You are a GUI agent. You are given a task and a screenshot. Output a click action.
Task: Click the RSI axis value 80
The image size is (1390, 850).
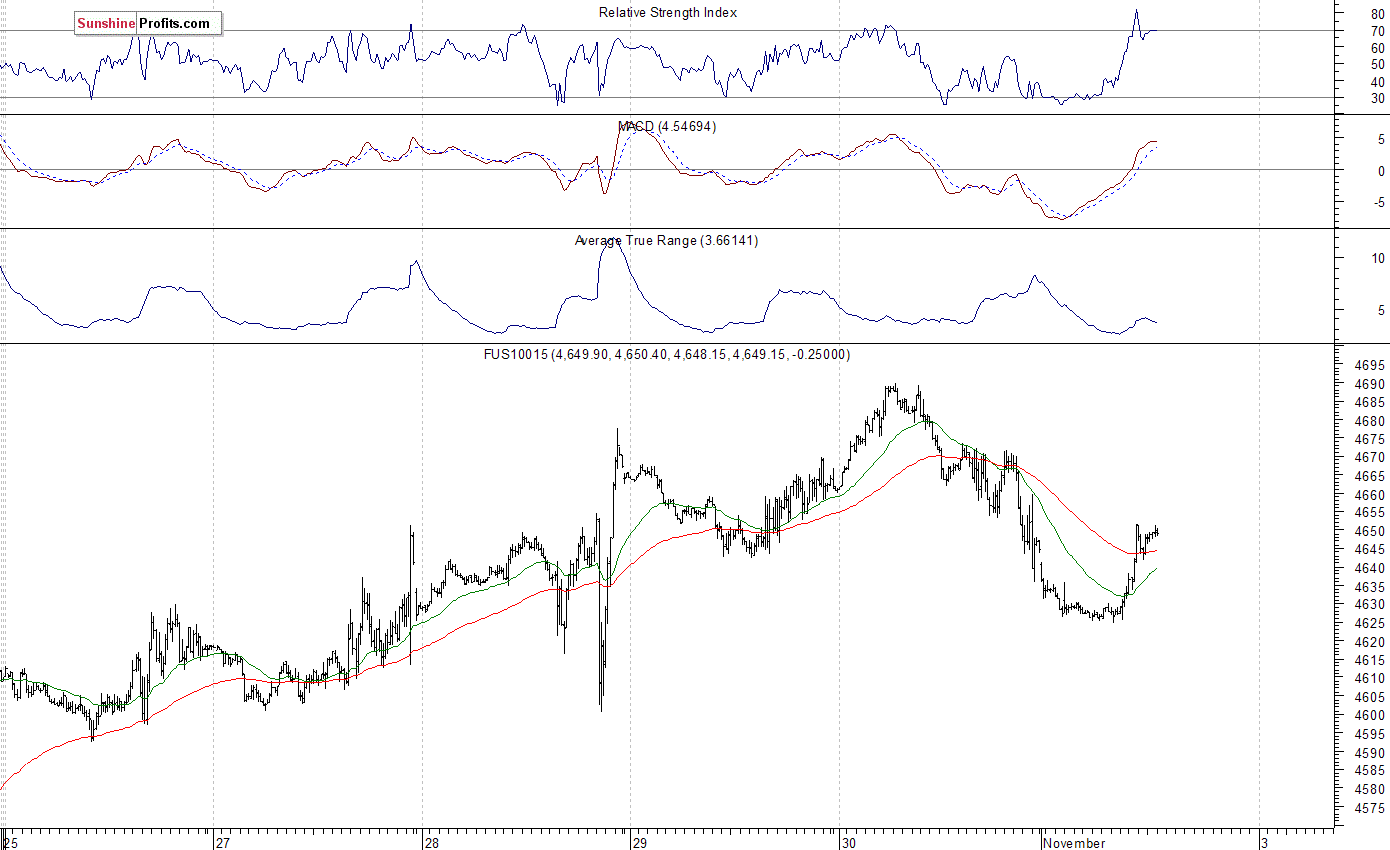1378,15
